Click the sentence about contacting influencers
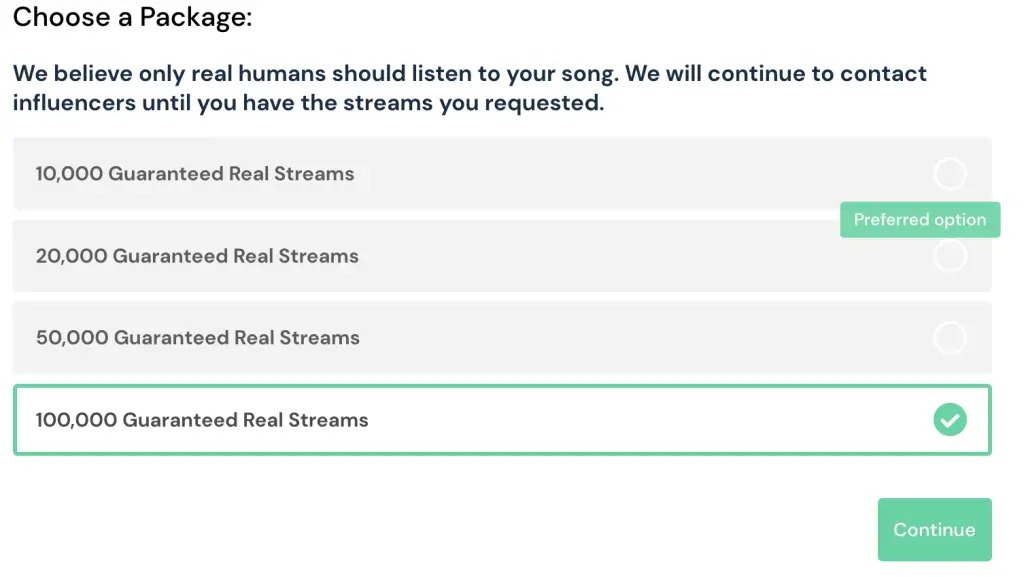1024x577 pixels. [x=470, y=88]
